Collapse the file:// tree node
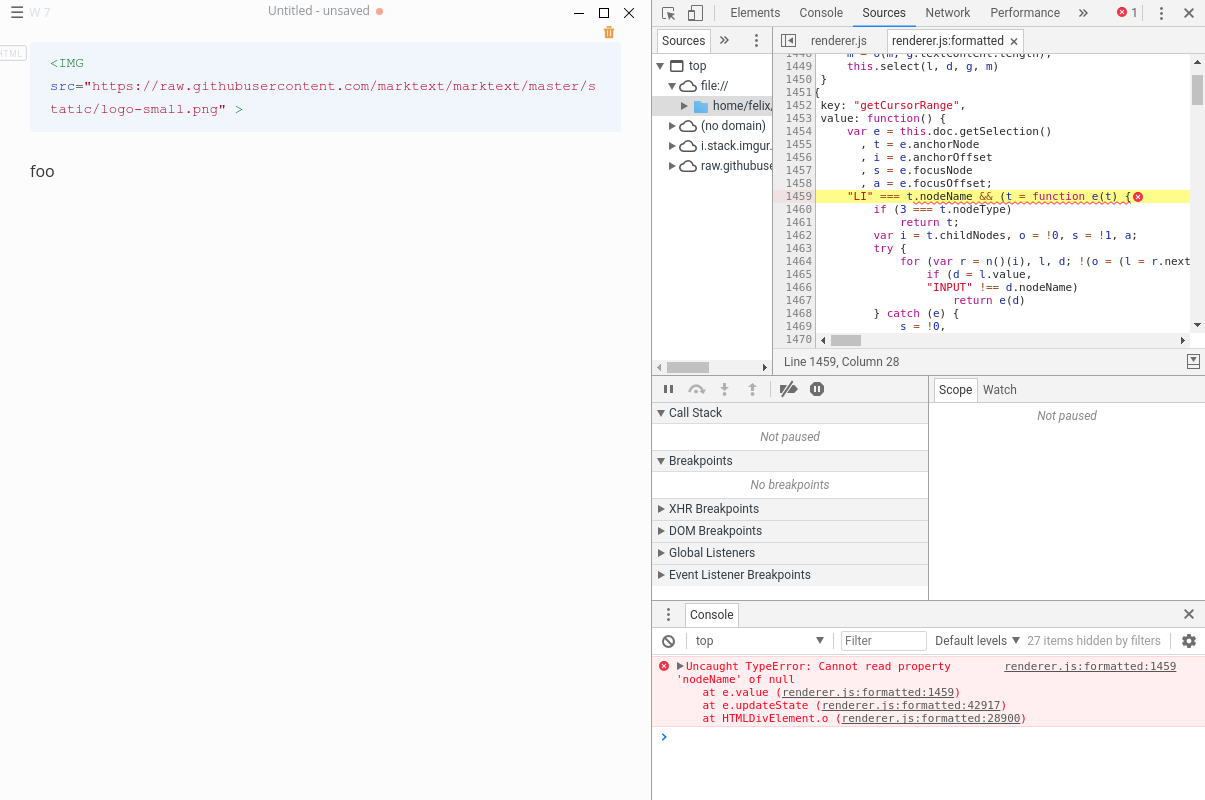1205x800 pixels. click(673, 86)
